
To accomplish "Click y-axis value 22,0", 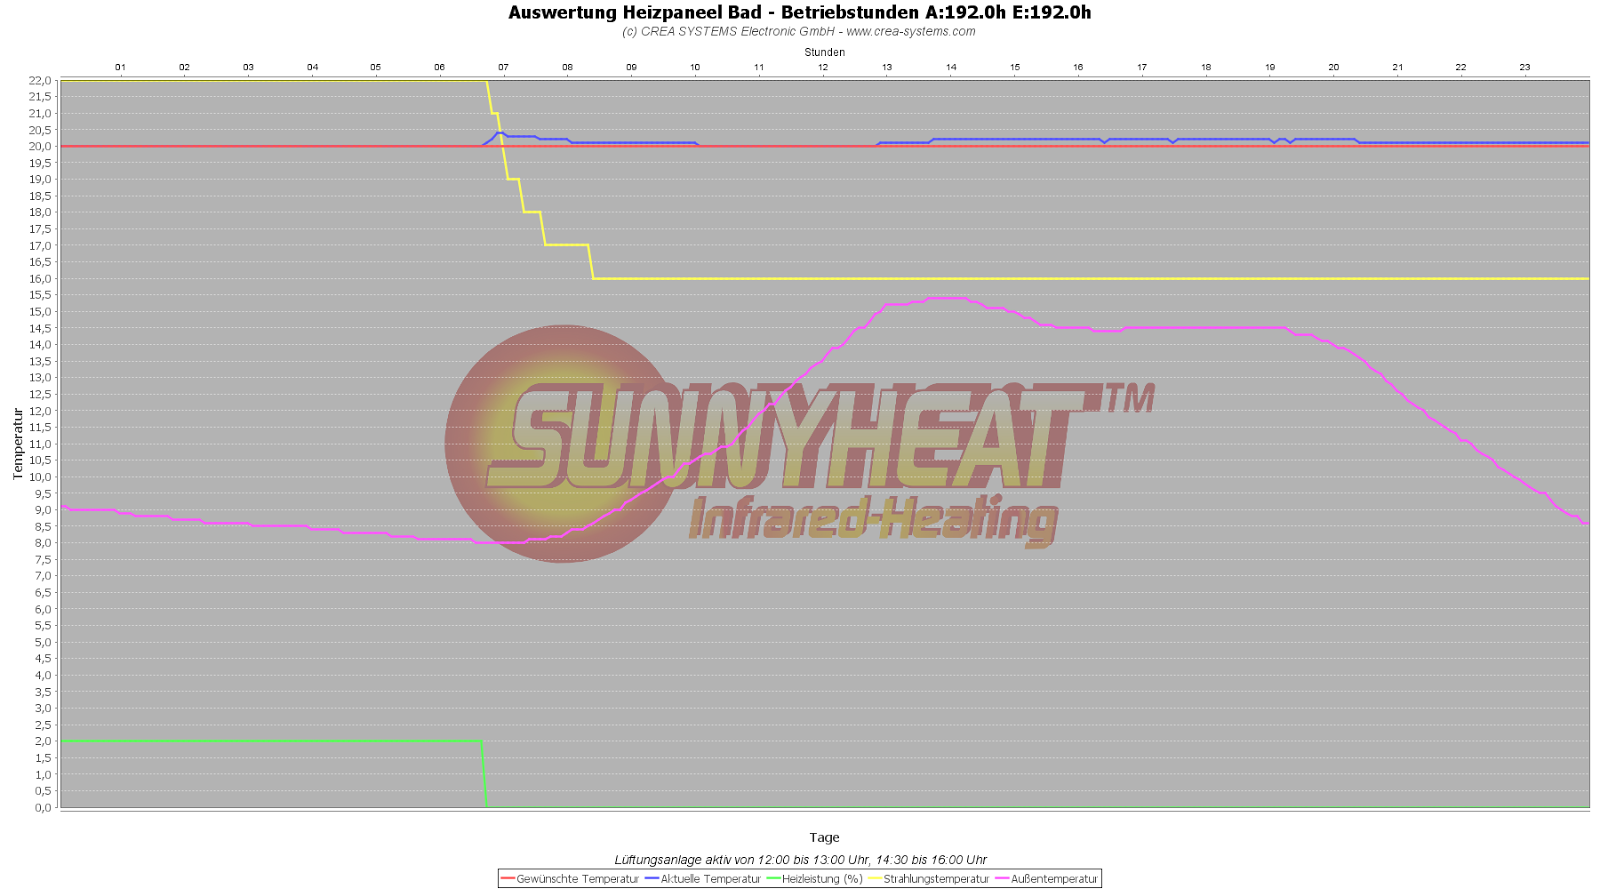I will (40, 80).
